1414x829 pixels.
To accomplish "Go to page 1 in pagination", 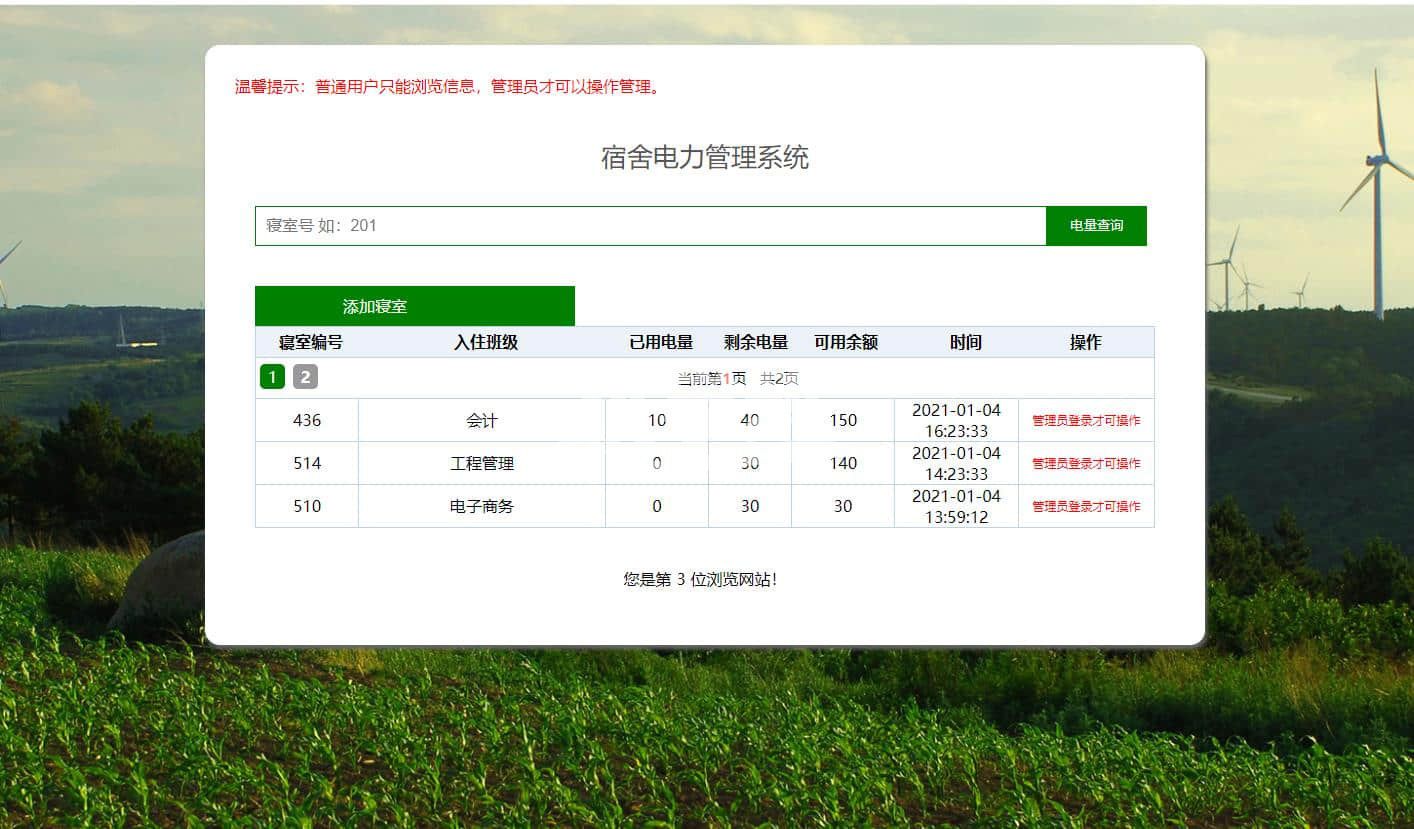I will pyautogui.click(x=272, y=377).
